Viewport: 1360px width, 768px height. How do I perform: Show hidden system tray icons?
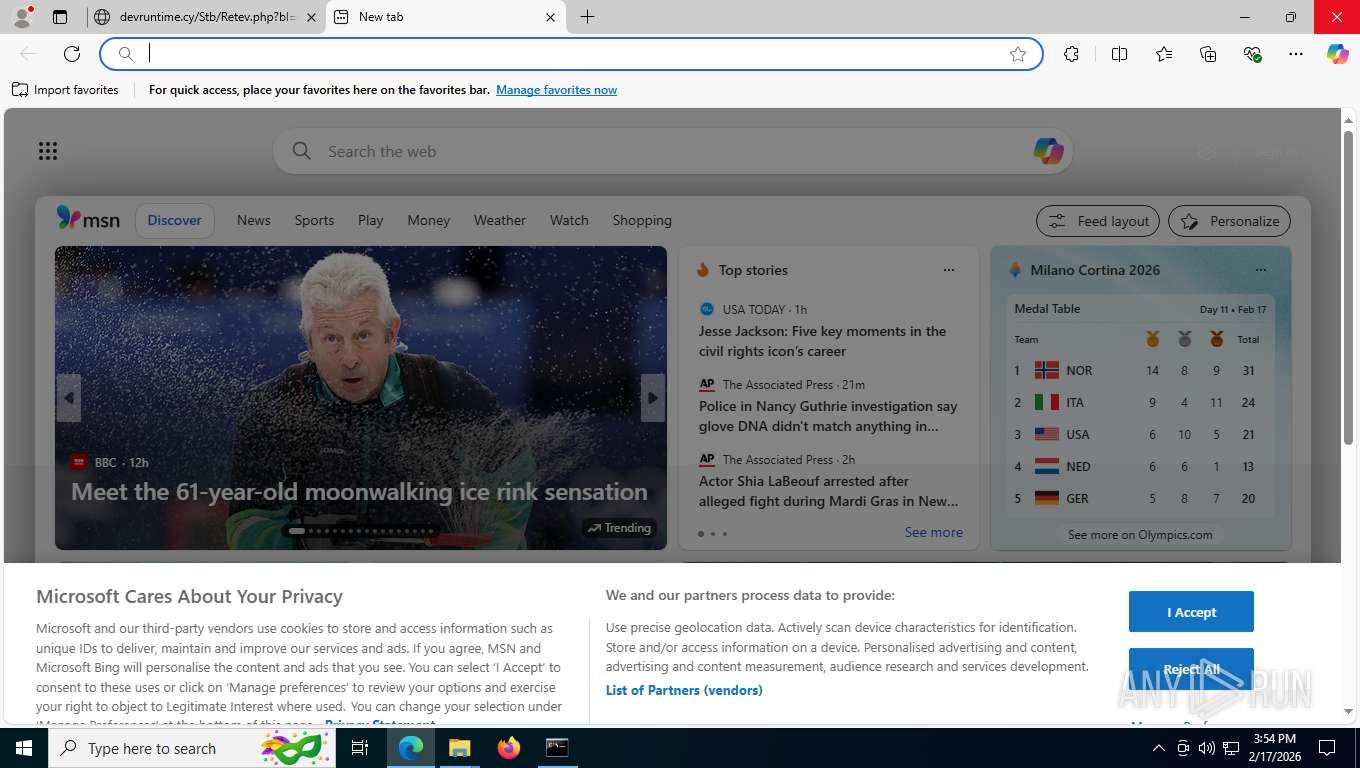pyautogui.click(x=1159, y=748)
